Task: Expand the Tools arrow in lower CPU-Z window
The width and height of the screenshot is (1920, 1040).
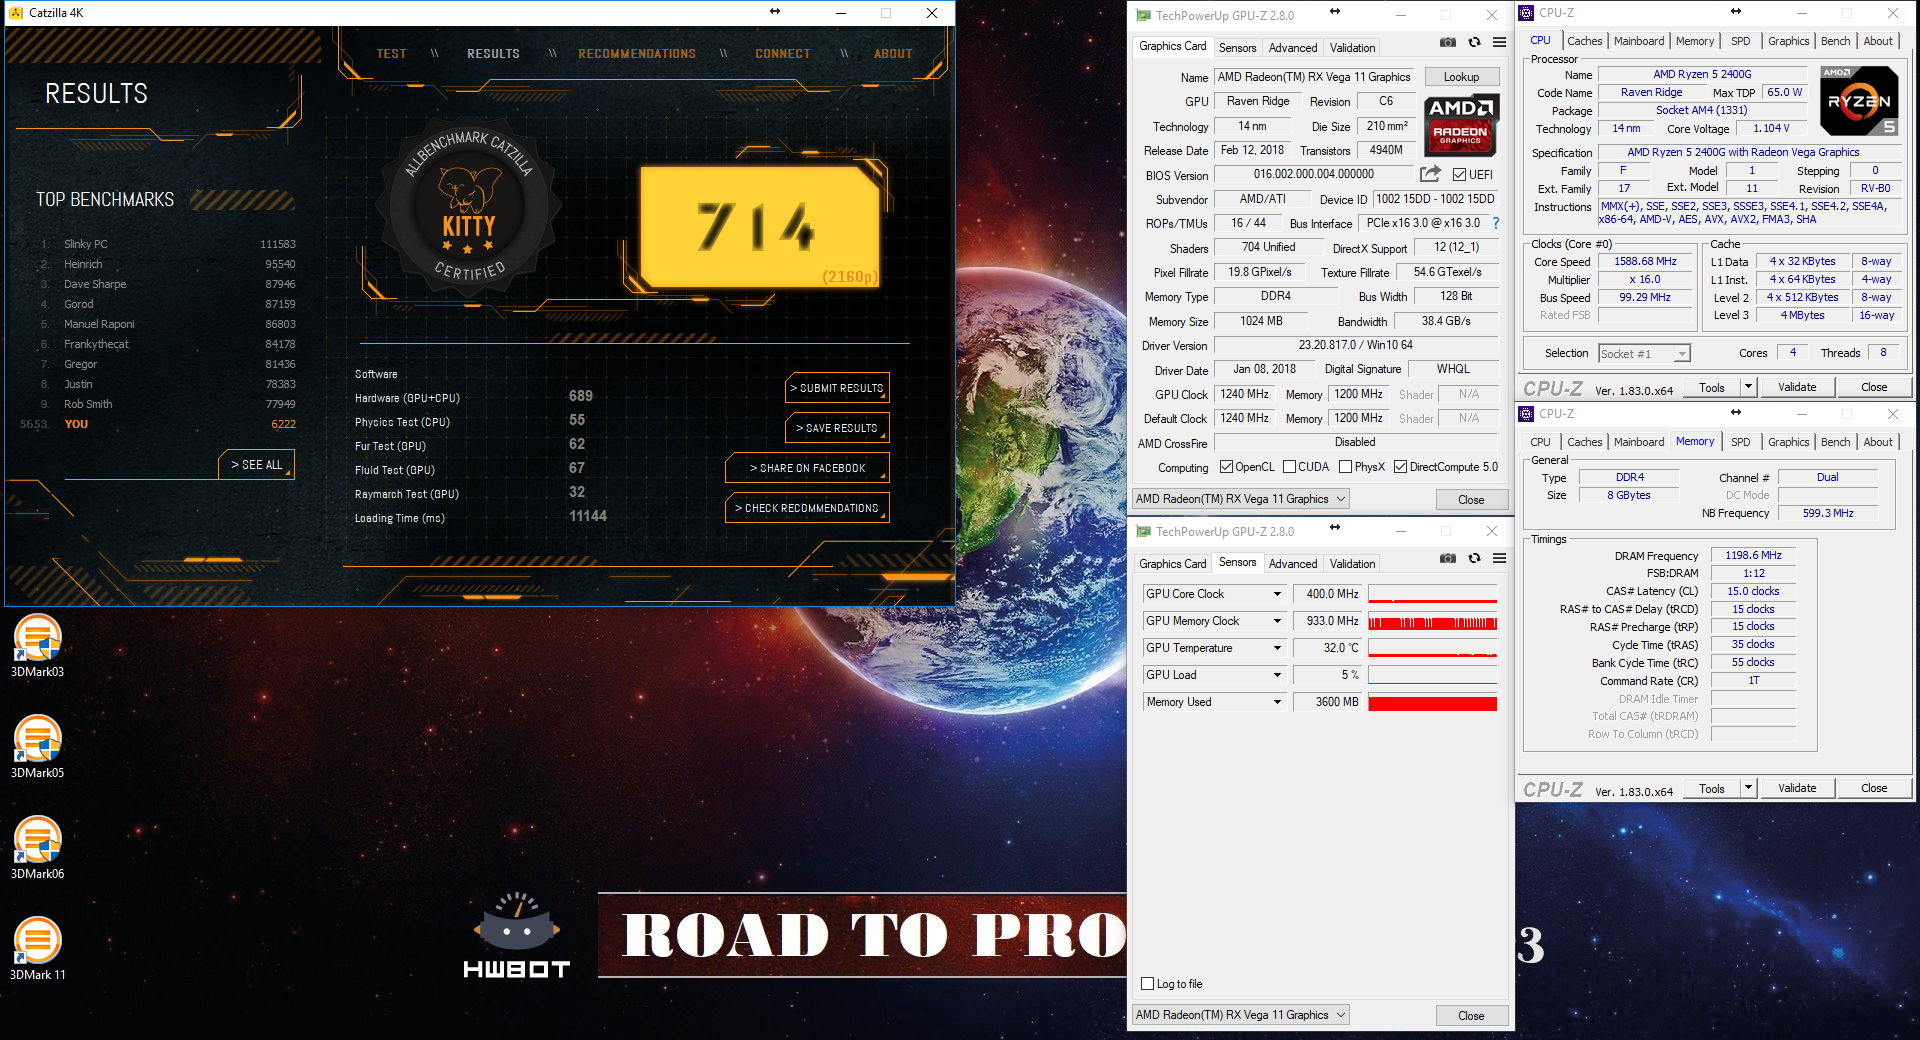Action: (1748, 788)
